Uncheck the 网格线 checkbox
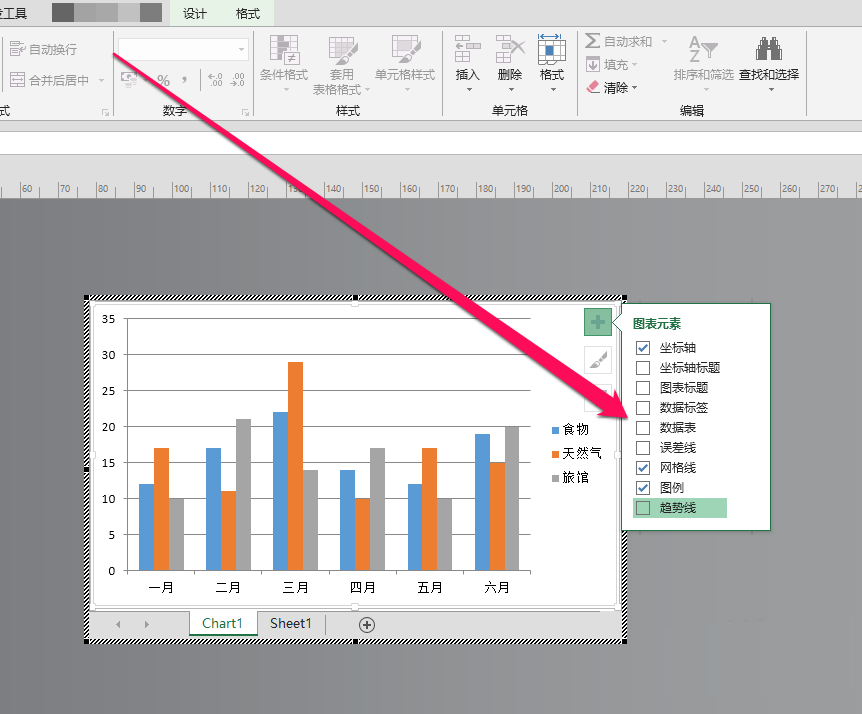Screen dimensions: 862x714 [643, 468]
